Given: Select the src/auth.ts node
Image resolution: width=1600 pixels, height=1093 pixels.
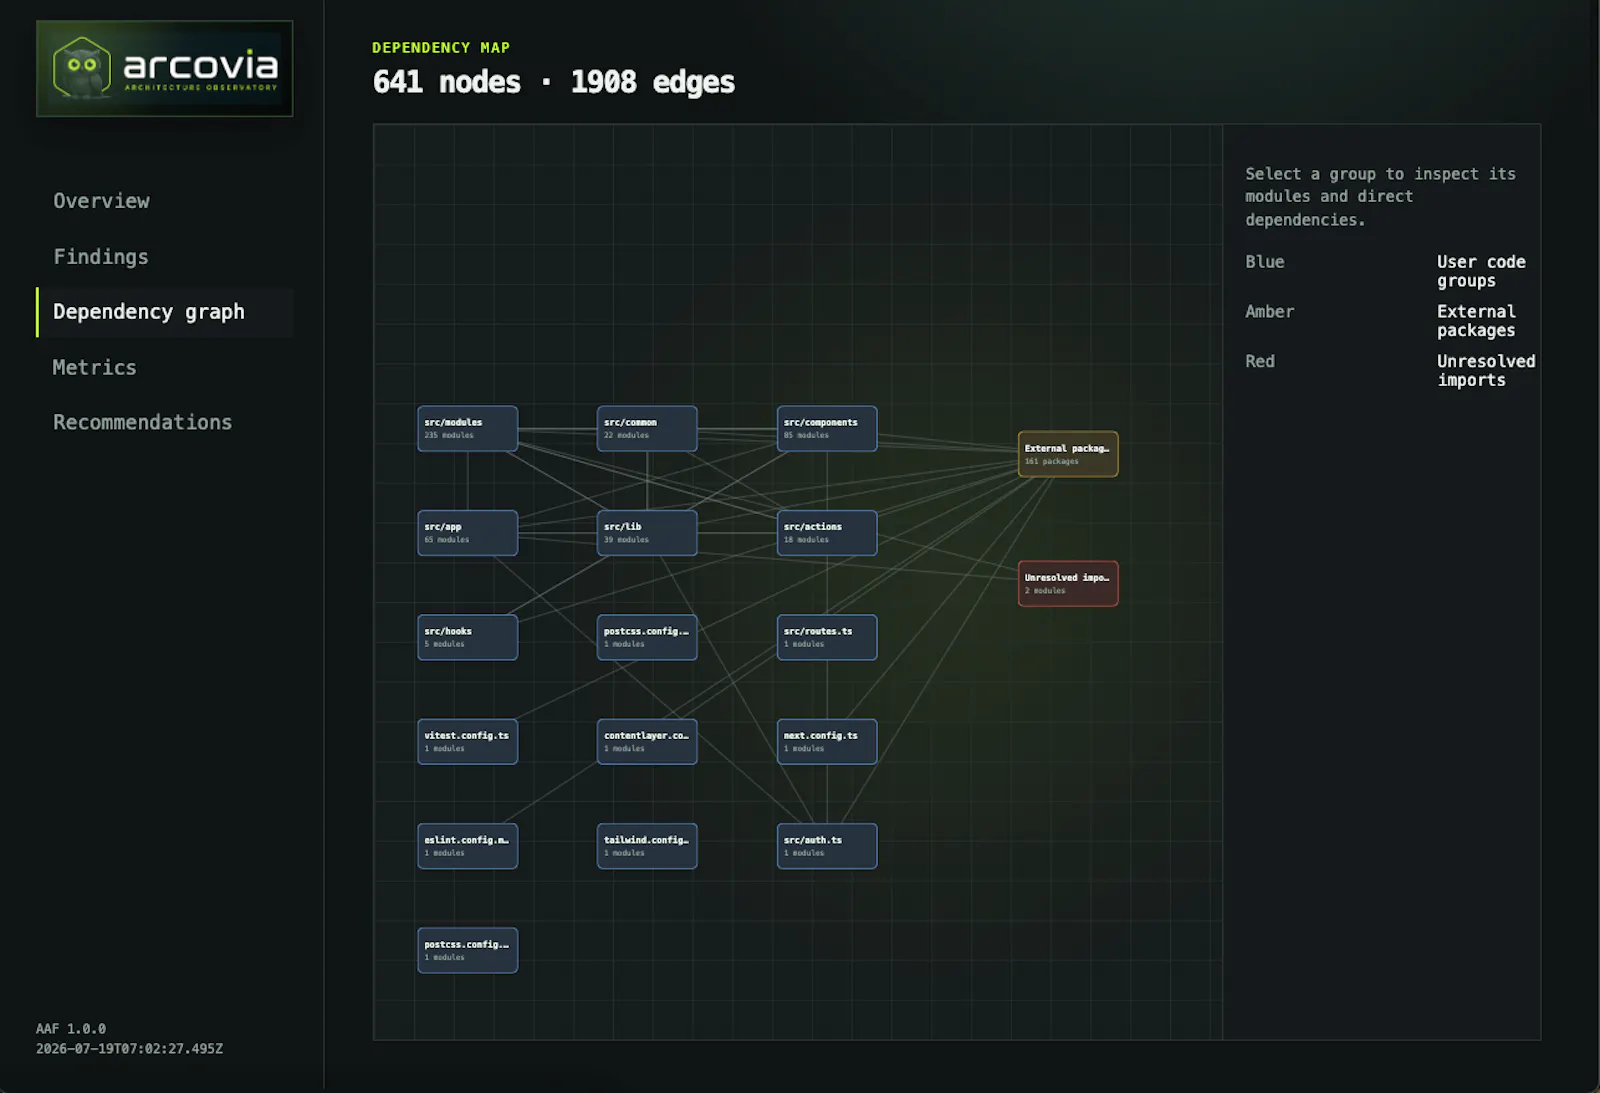Looking at the screenshot, I should (827, 846).
